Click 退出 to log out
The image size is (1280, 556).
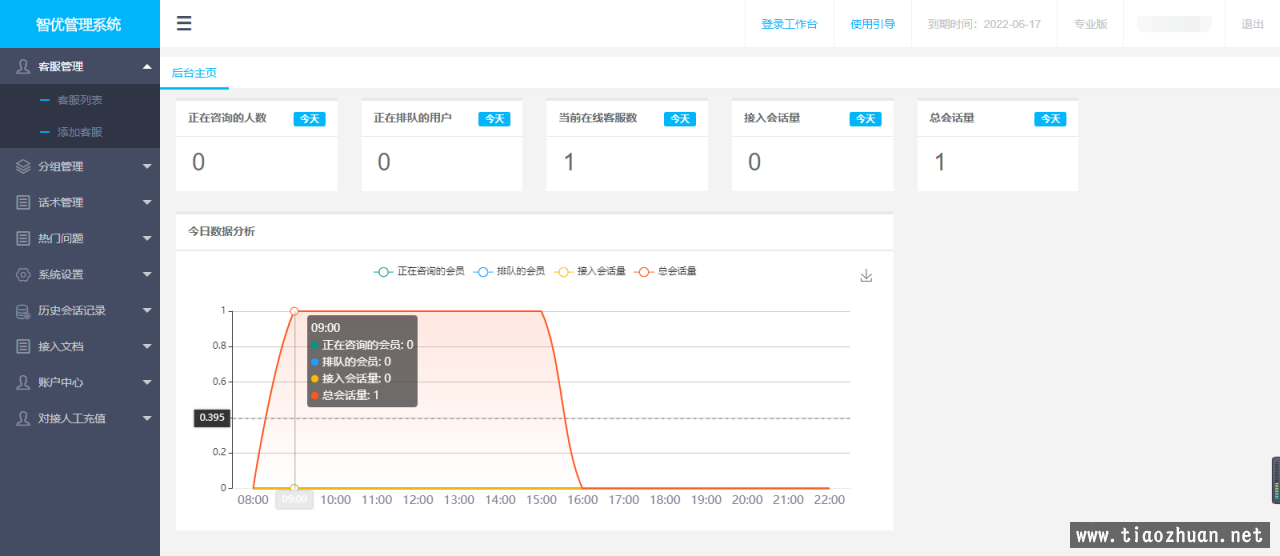click(1252, 24)
